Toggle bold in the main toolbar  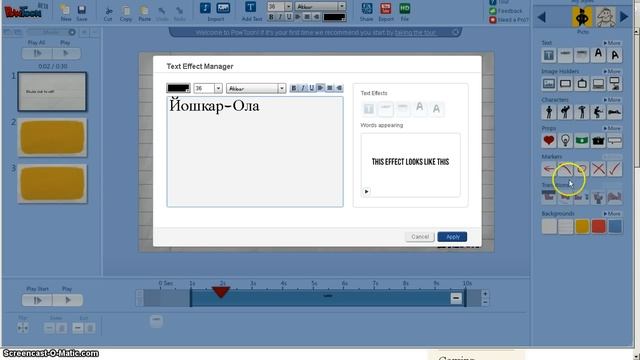click(x=271, y=17)
